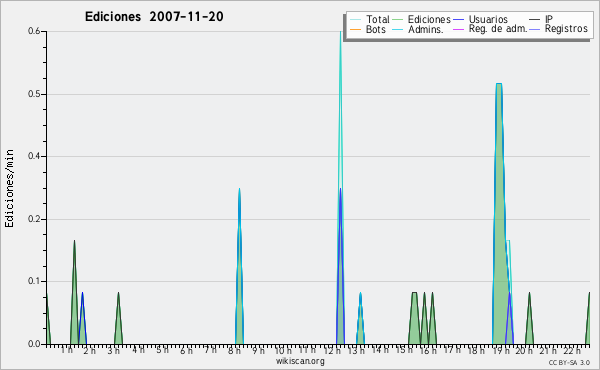Click the Bots orange legend line

[x=355, y=29]
